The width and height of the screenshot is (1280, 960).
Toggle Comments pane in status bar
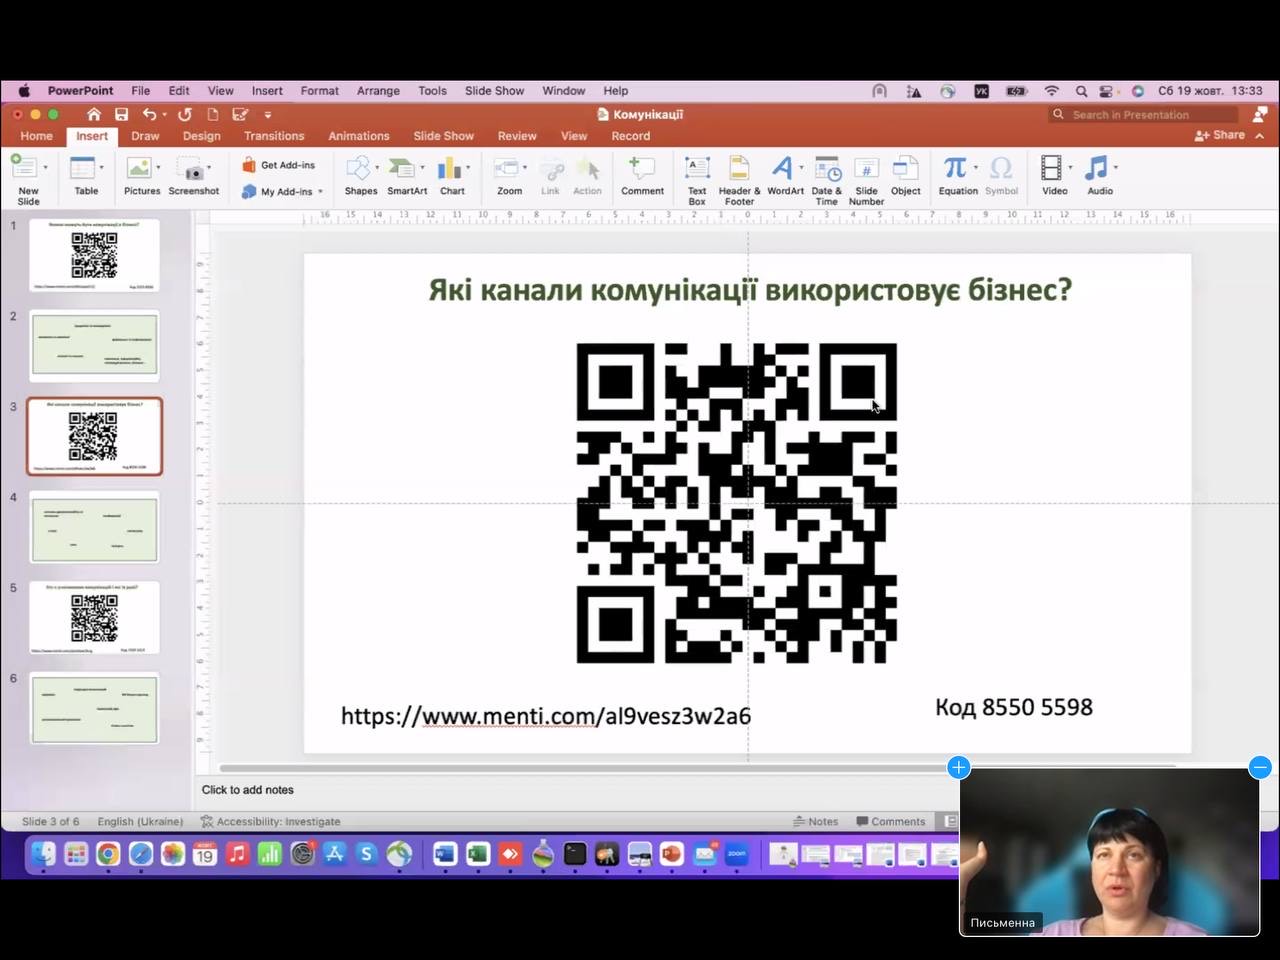tap(891, 821)
